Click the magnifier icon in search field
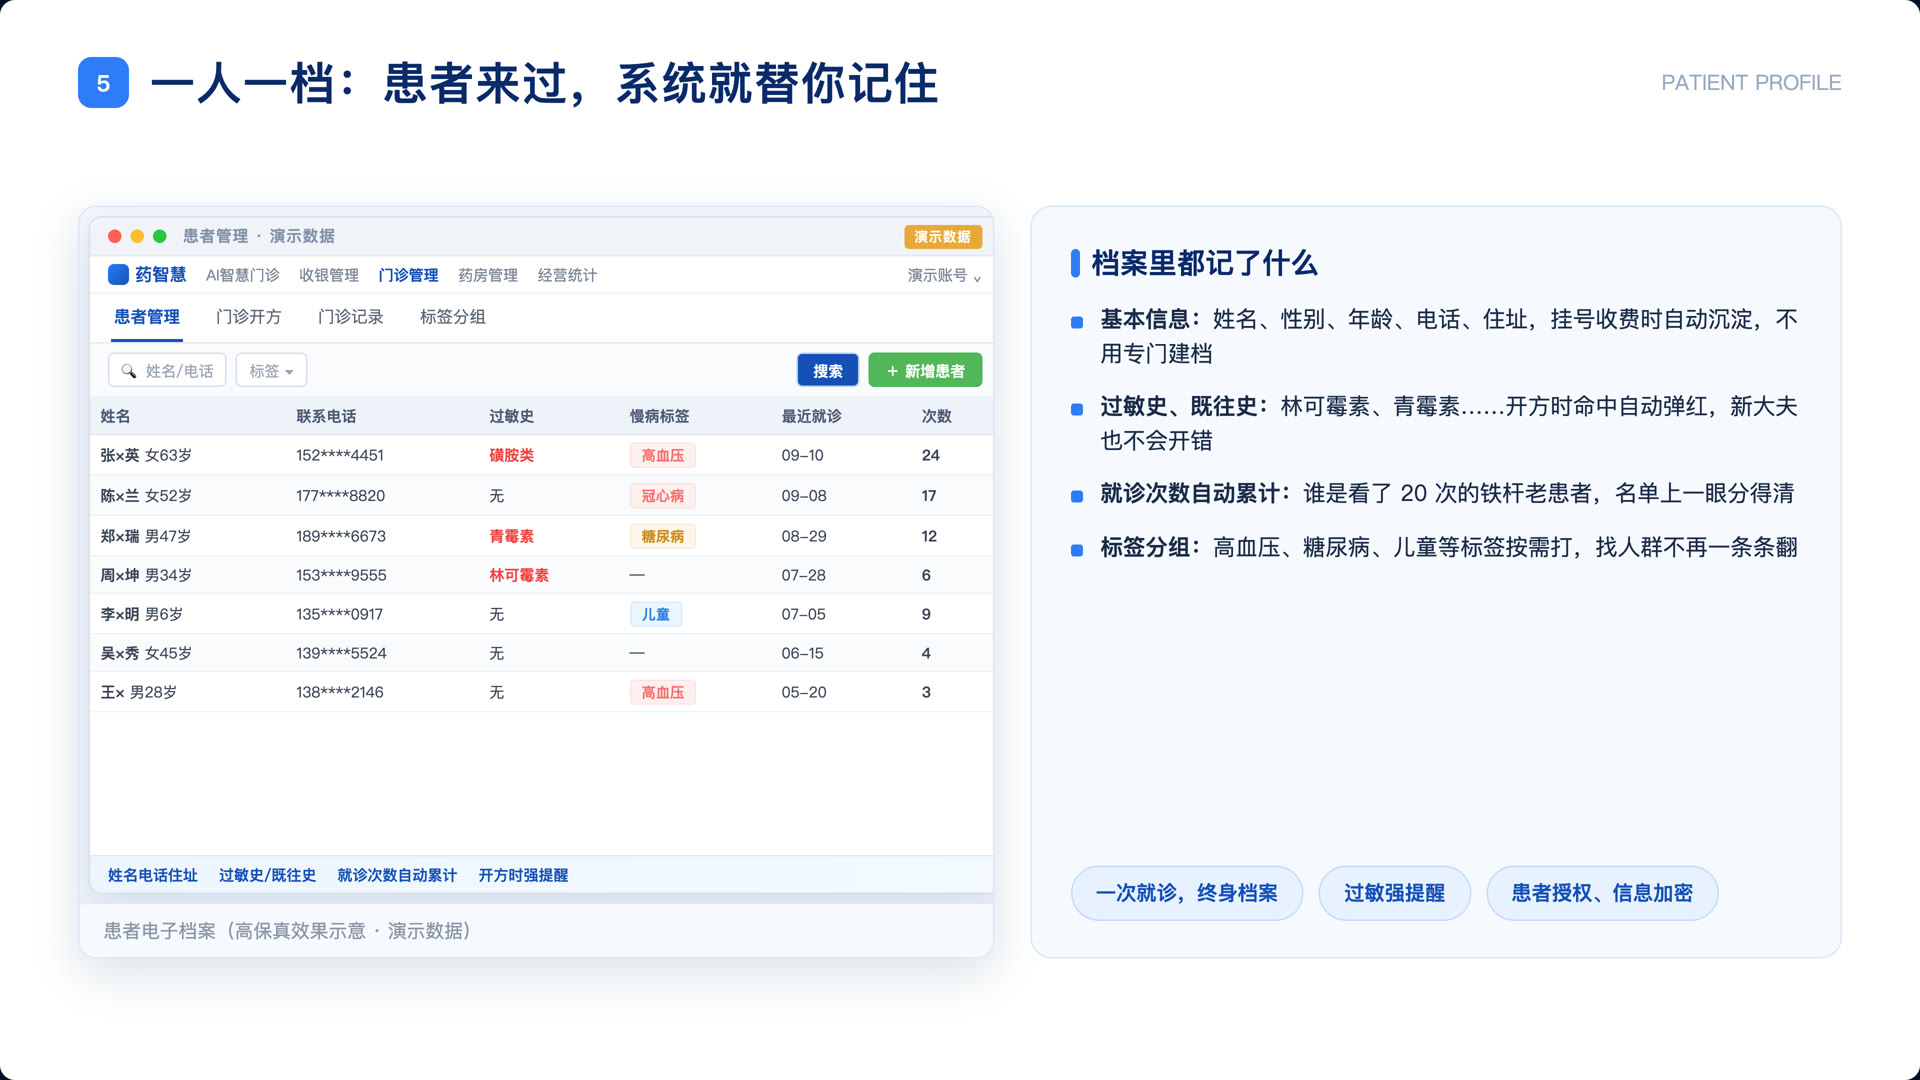 129,371
